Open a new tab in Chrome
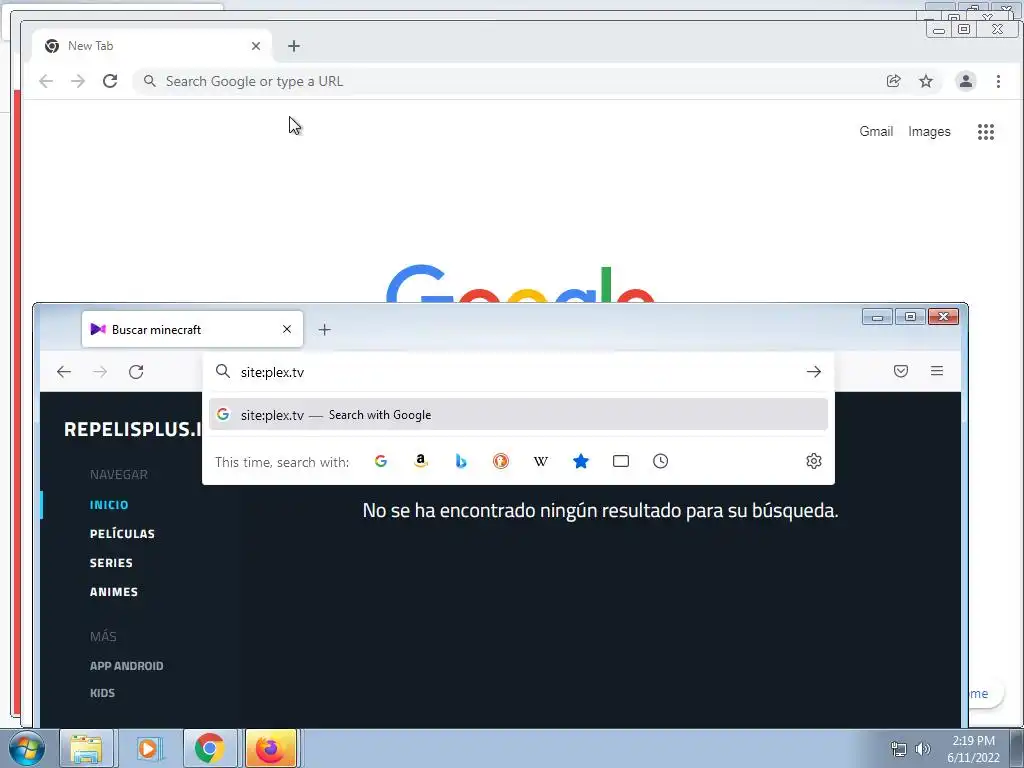The width and height of the screenshot is (1024, 768). tap(294, 46)
